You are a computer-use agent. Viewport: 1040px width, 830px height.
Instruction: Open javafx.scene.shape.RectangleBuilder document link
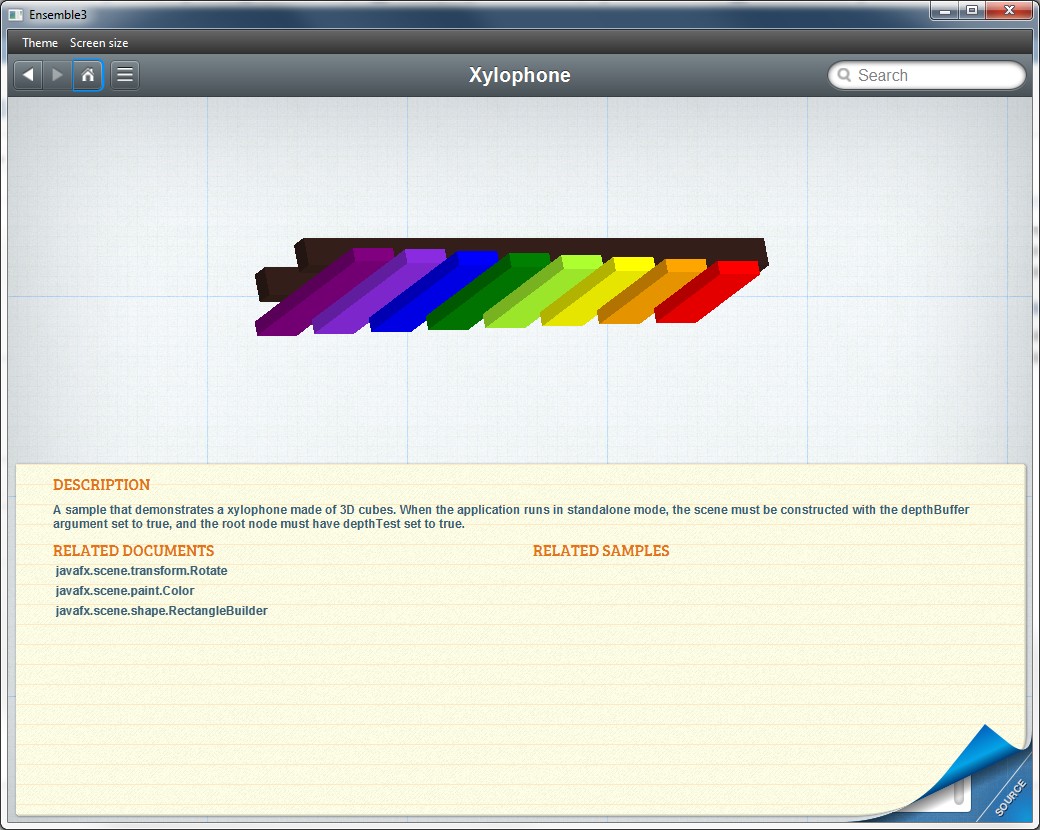(x=162, y=611)
